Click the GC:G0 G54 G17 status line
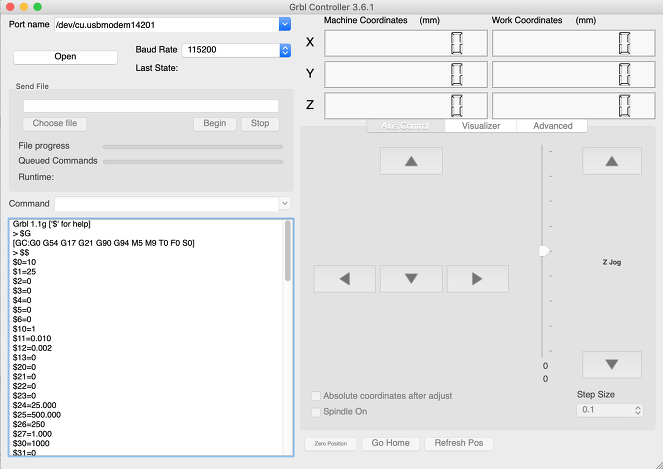This screenshot has width=663, height=469. click(104, 243)
